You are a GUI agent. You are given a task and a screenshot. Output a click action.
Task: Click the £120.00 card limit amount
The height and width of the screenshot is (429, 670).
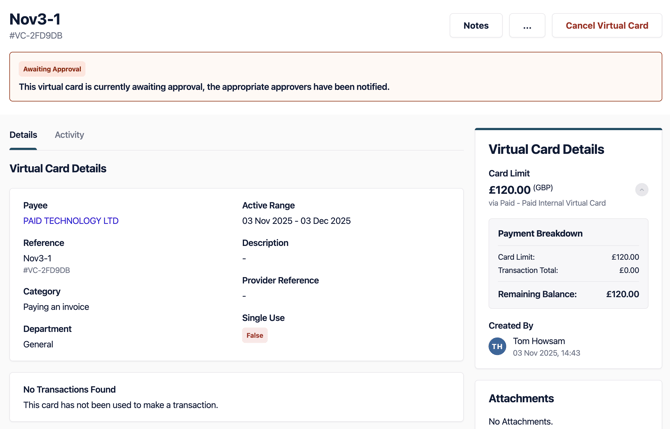509,189
